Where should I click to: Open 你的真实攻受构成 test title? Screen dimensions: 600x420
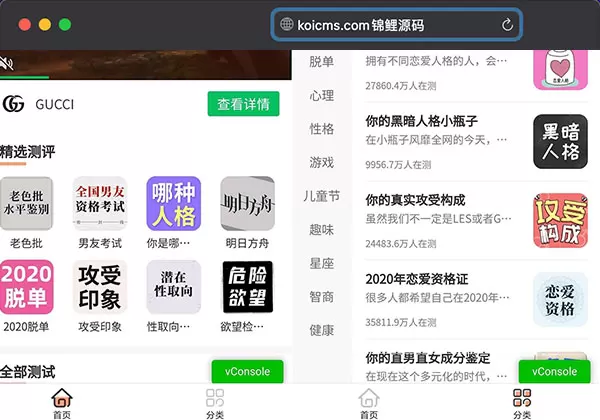click(x=415, y=200)
